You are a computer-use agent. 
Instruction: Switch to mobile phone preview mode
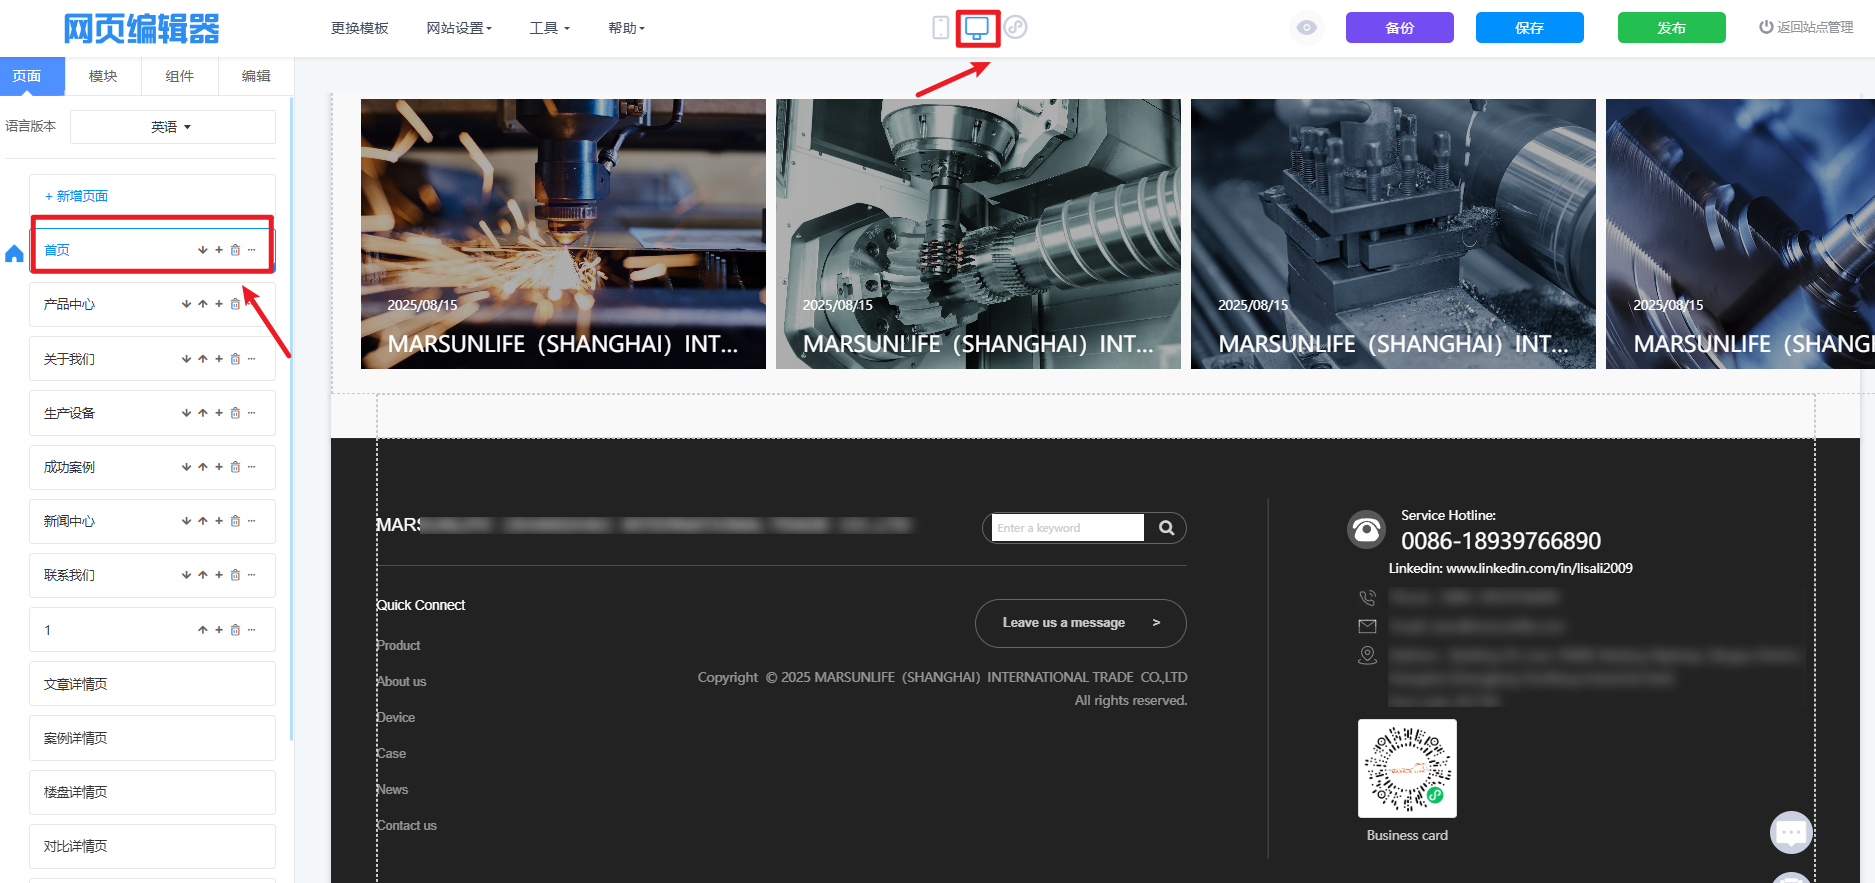point(940,27)
